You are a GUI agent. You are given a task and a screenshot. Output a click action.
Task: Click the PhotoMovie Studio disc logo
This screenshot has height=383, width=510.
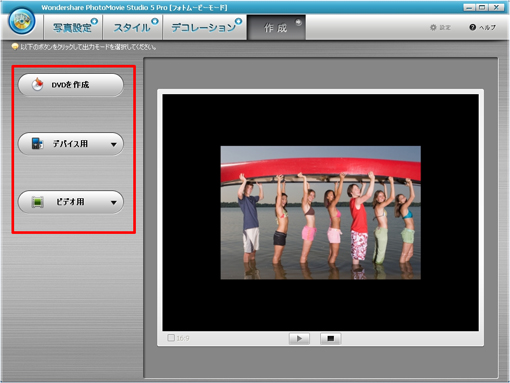(22, 21)
